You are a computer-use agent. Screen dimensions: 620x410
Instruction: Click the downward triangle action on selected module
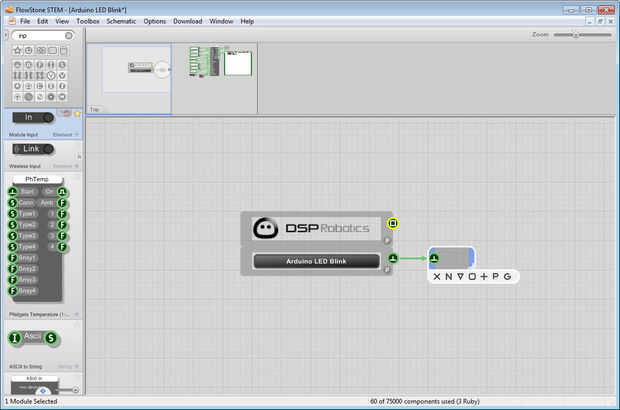click(460, 276)
